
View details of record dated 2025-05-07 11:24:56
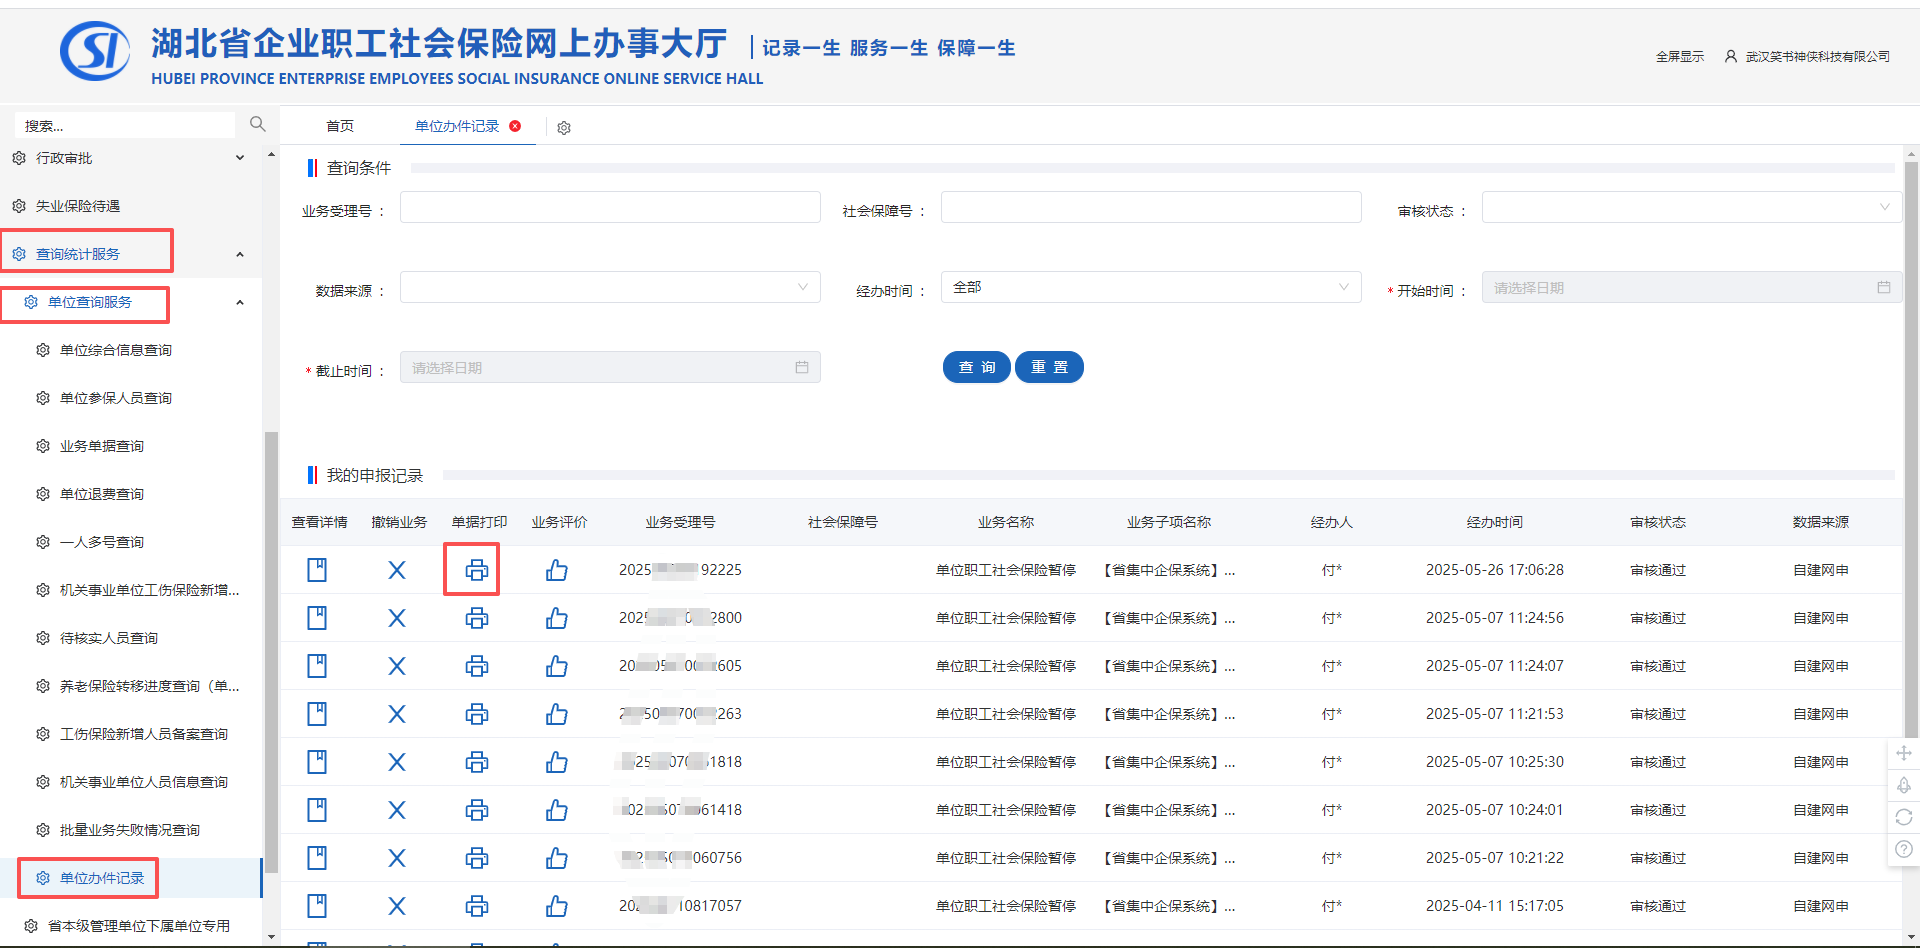[x=317, y=618]
